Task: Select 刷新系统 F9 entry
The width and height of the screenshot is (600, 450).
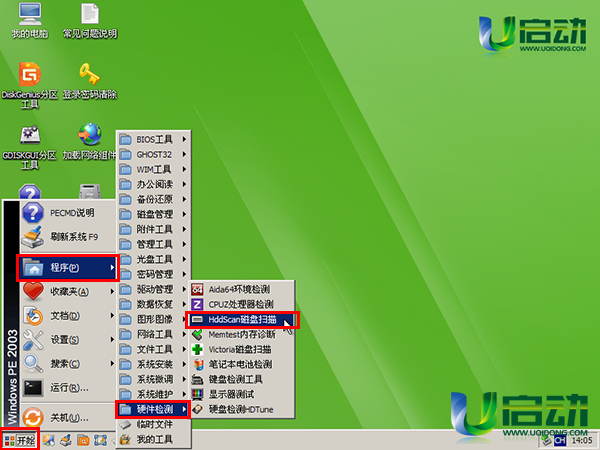Action: (67, 237)
